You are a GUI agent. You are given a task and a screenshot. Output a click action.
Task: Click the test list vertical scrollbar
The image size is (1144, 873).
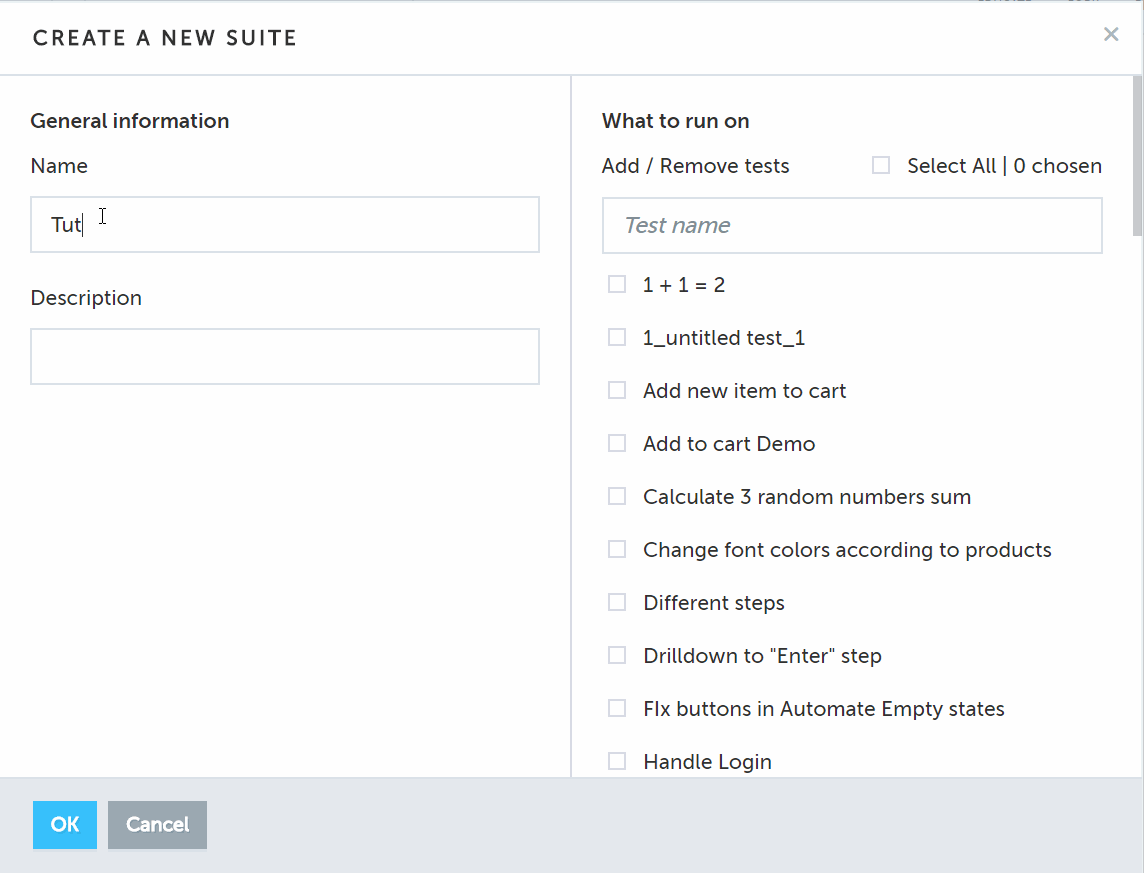coord(1137,156)
